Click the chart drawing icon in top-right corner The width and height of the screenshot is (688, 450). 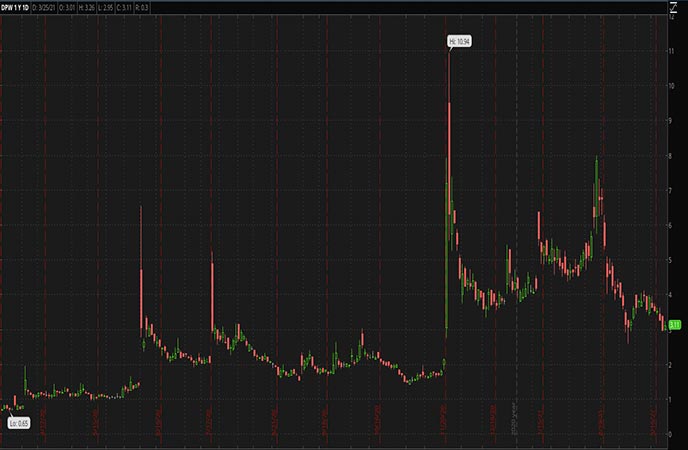pyautogui.click(x=674, y=7)
